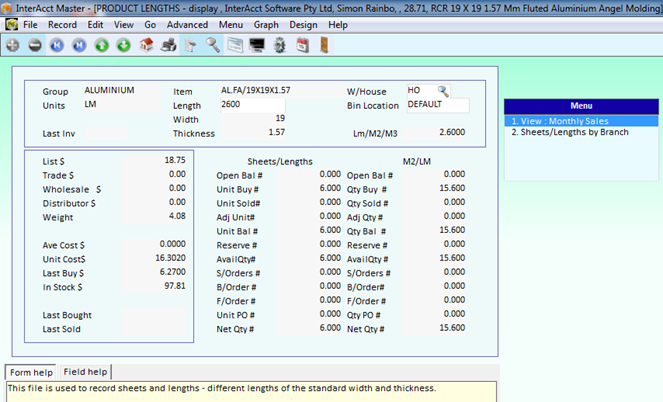Image resolution: width=663 pixels, height=402 pixels.
Task: Click the Unit Buy # value 6.000
Action: click(330, 188)
